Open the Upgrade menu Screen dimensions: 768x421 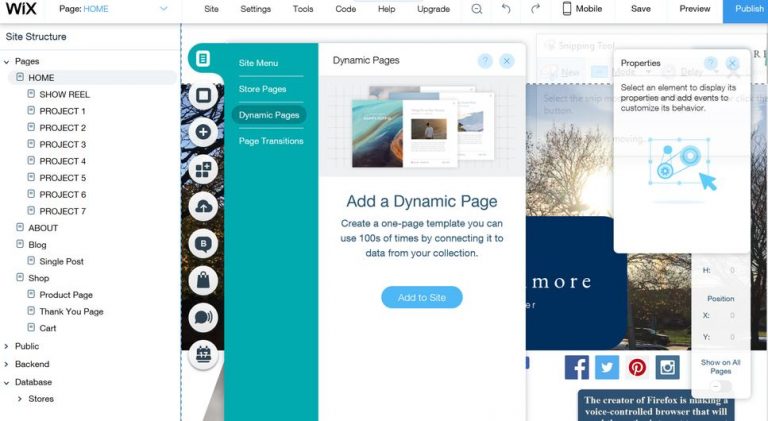(433, 9)
